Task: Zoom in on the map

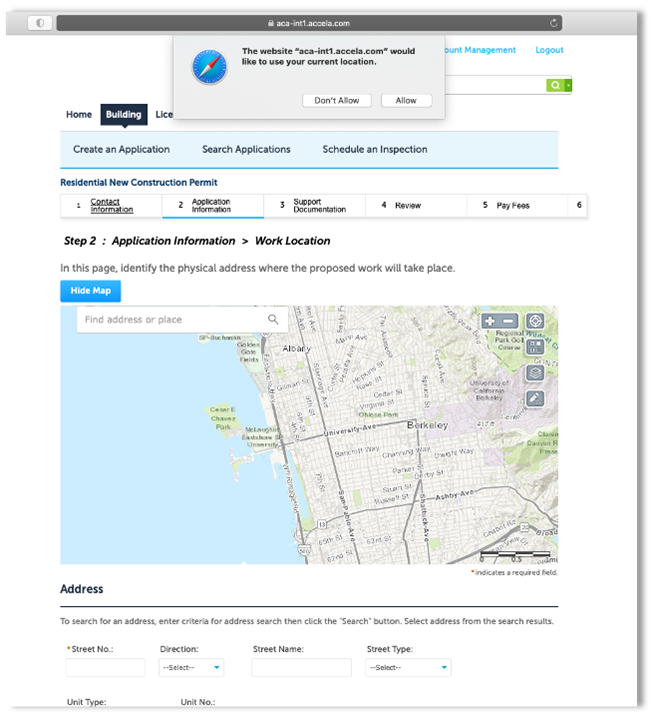Action: click(490, 321)
